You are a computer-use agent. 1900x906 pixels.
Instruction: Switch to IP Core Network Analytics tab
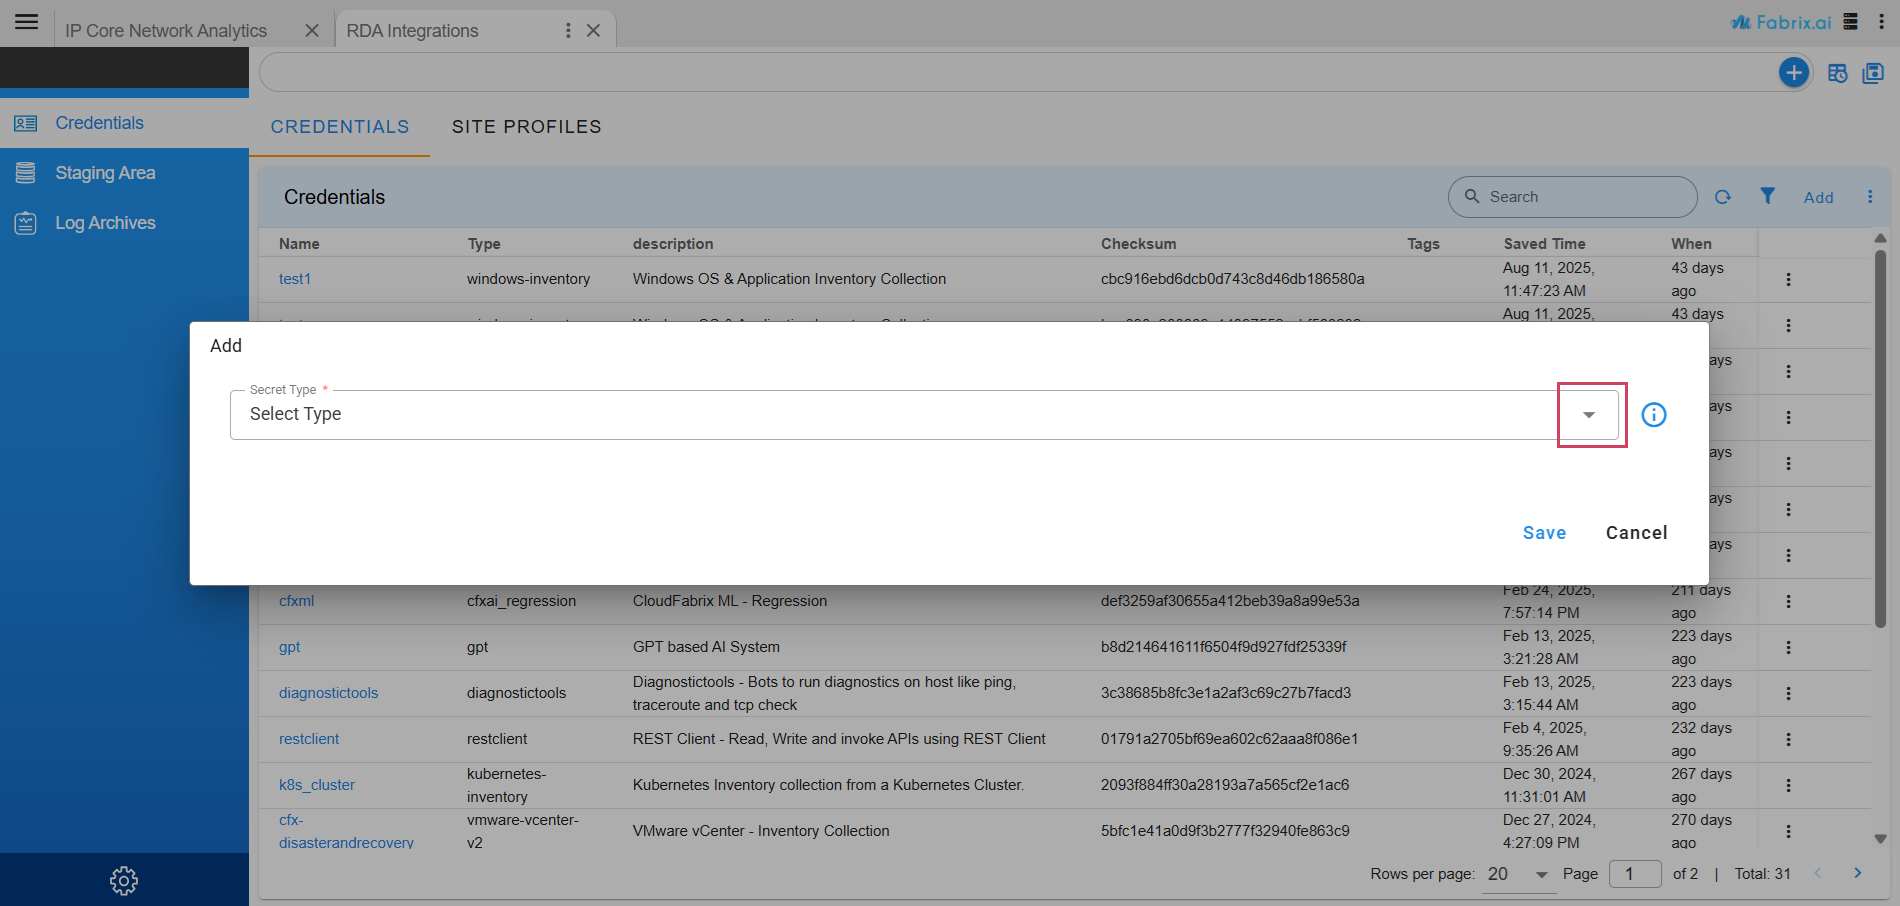166,31
